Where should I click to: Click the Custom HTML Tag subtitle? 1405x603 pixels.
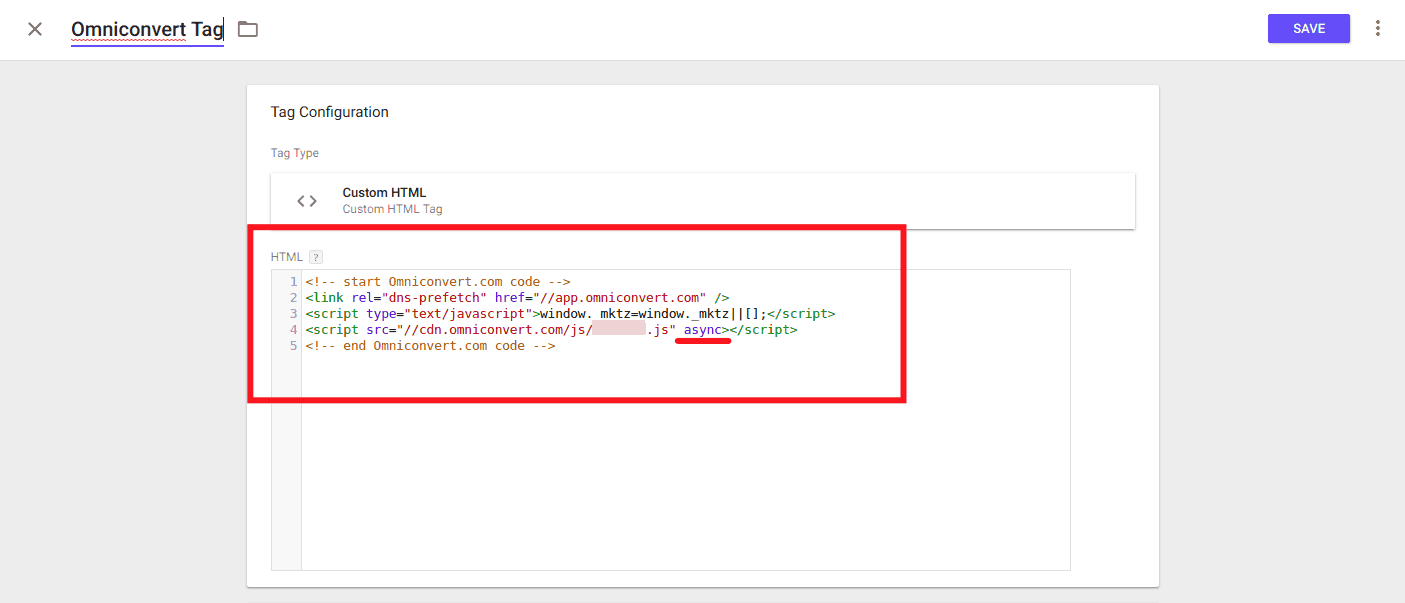pyautogui.click(x=392, y=210)
